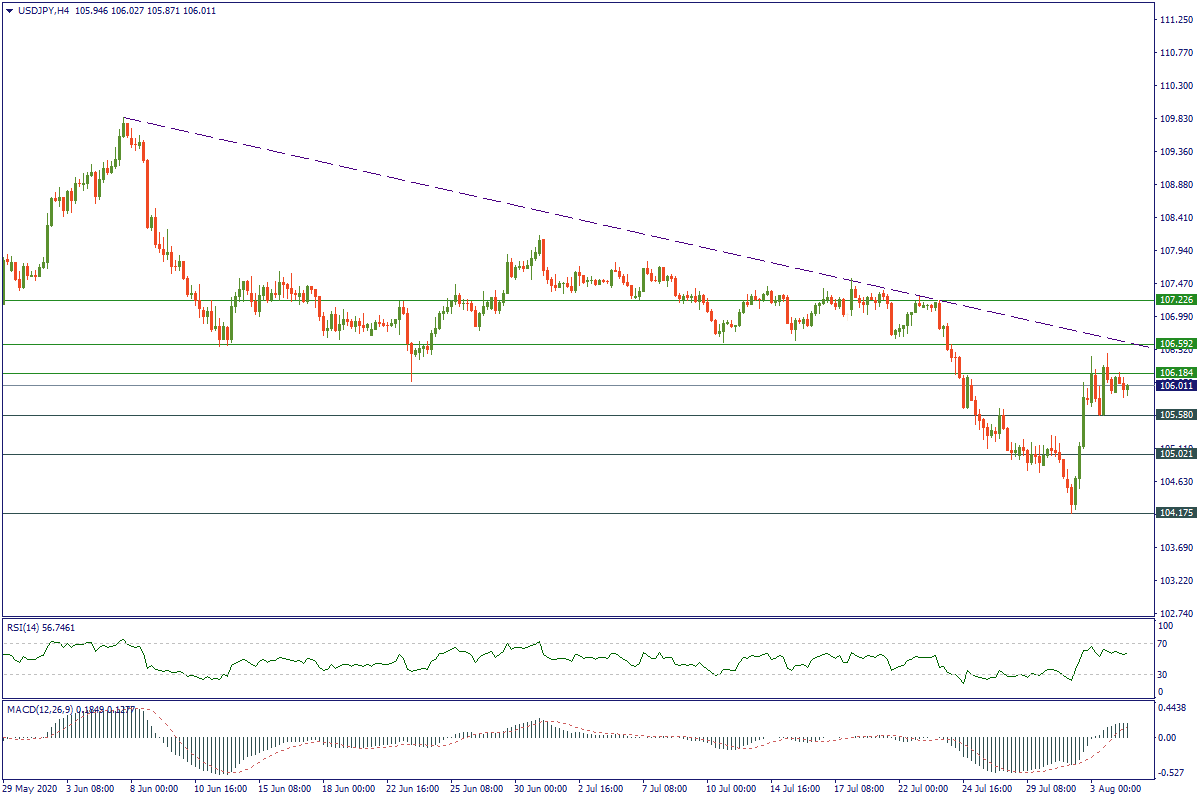Click the 102.740 value on price axis
This screenshot has height=800, width=1200.
pyautogui.click(x=1172, y=613)
